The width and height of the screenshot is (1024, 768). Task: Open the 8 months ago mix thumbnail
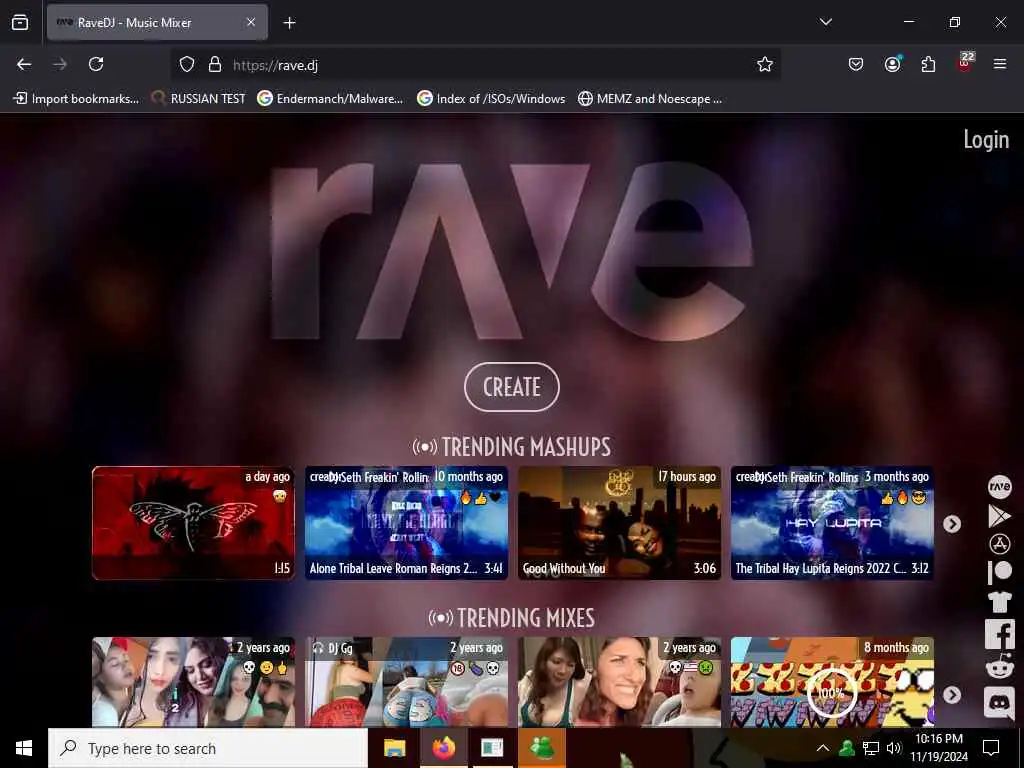(x=832, y=682)
